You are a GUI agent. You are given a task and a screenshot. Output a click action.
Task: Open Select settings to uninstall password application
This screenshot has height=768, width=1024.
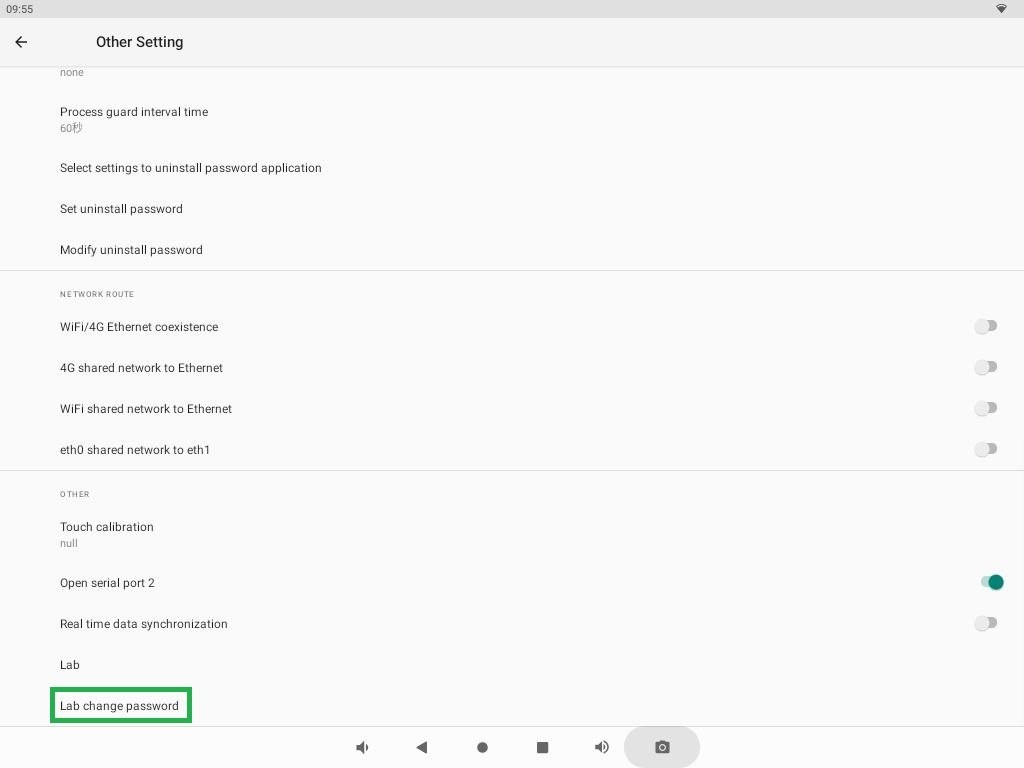(191, 168)
